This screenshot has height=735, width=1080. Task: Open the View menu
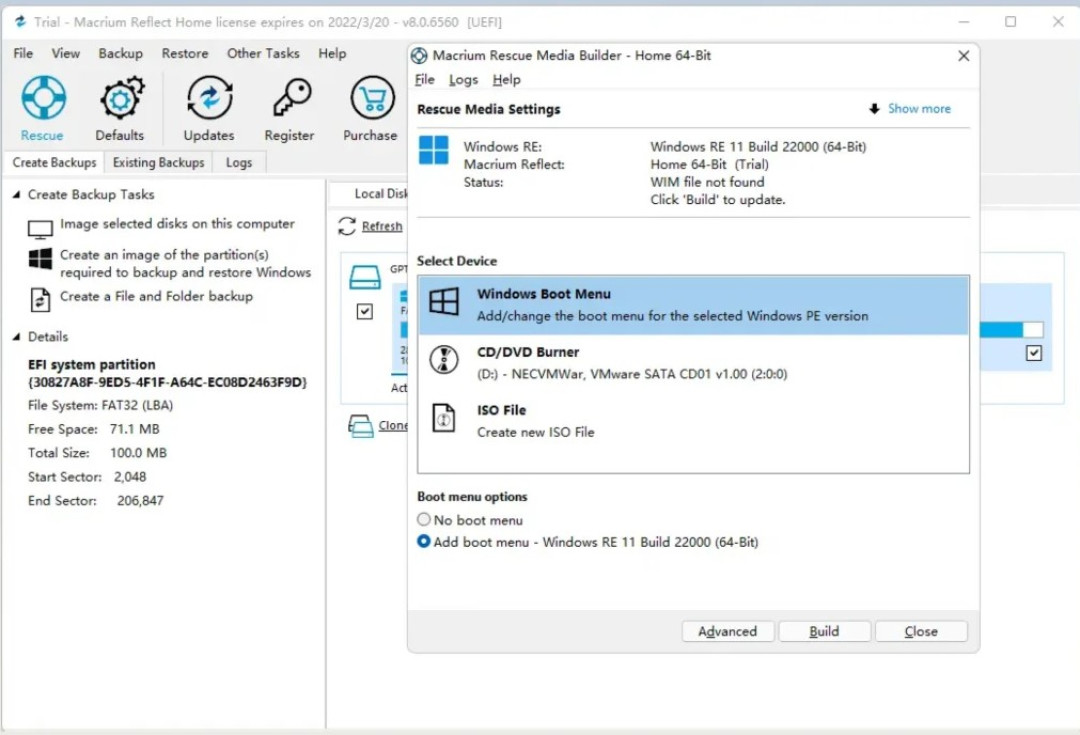[x=65, y=53]
